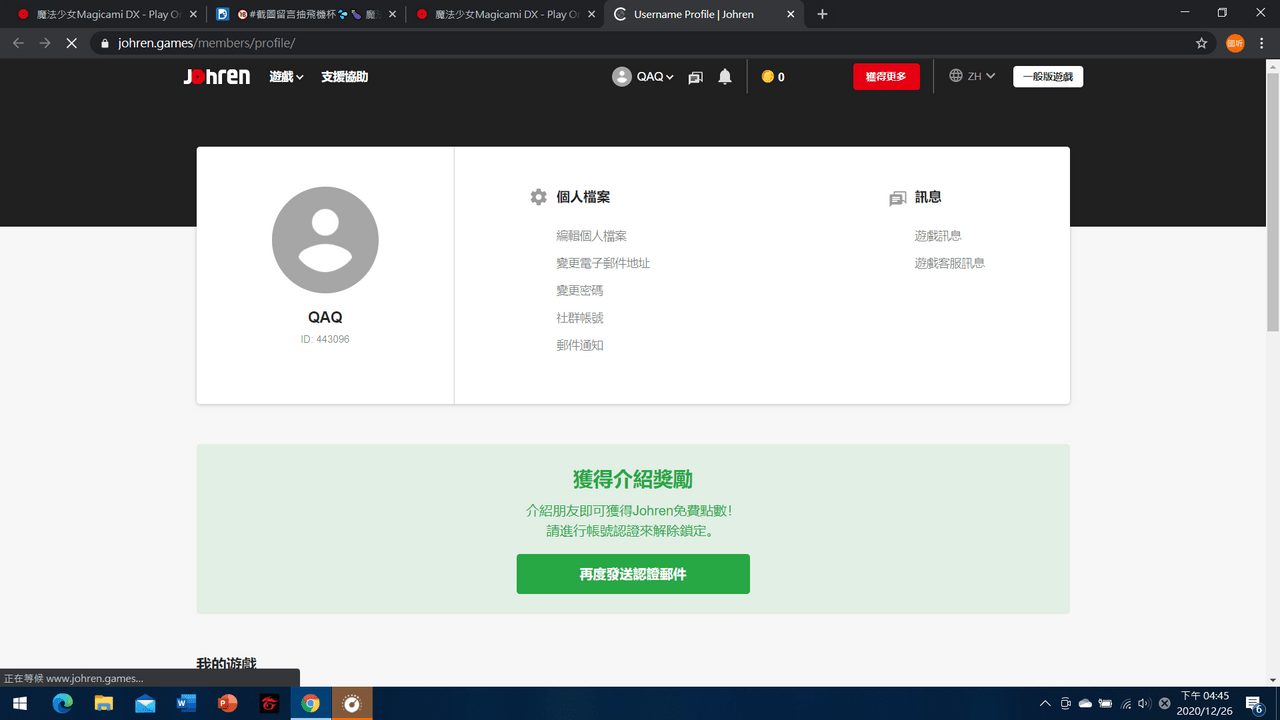Expand the 遊戲 dropdown menu
The image size is (1280, 720).
[286, 77]
